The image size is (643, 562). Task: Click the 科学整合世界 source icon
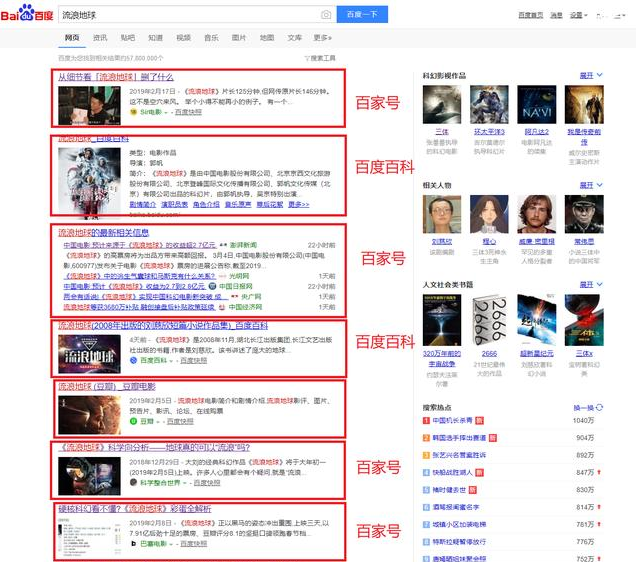coord(133,482)
